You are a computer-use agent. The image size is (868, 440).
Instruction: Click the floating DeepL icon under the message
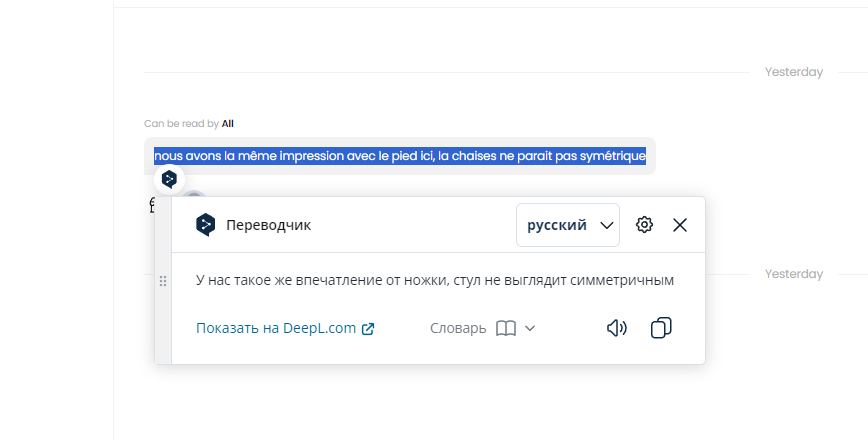[169, 179]
